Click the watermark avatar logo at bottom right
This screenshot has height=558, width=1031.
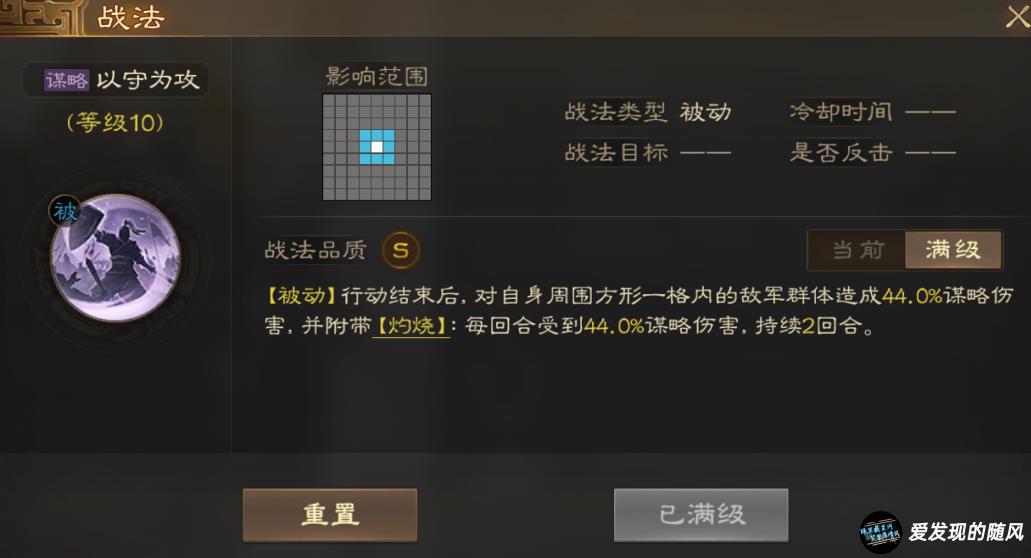pyautogui.click(x=880, y=532)
